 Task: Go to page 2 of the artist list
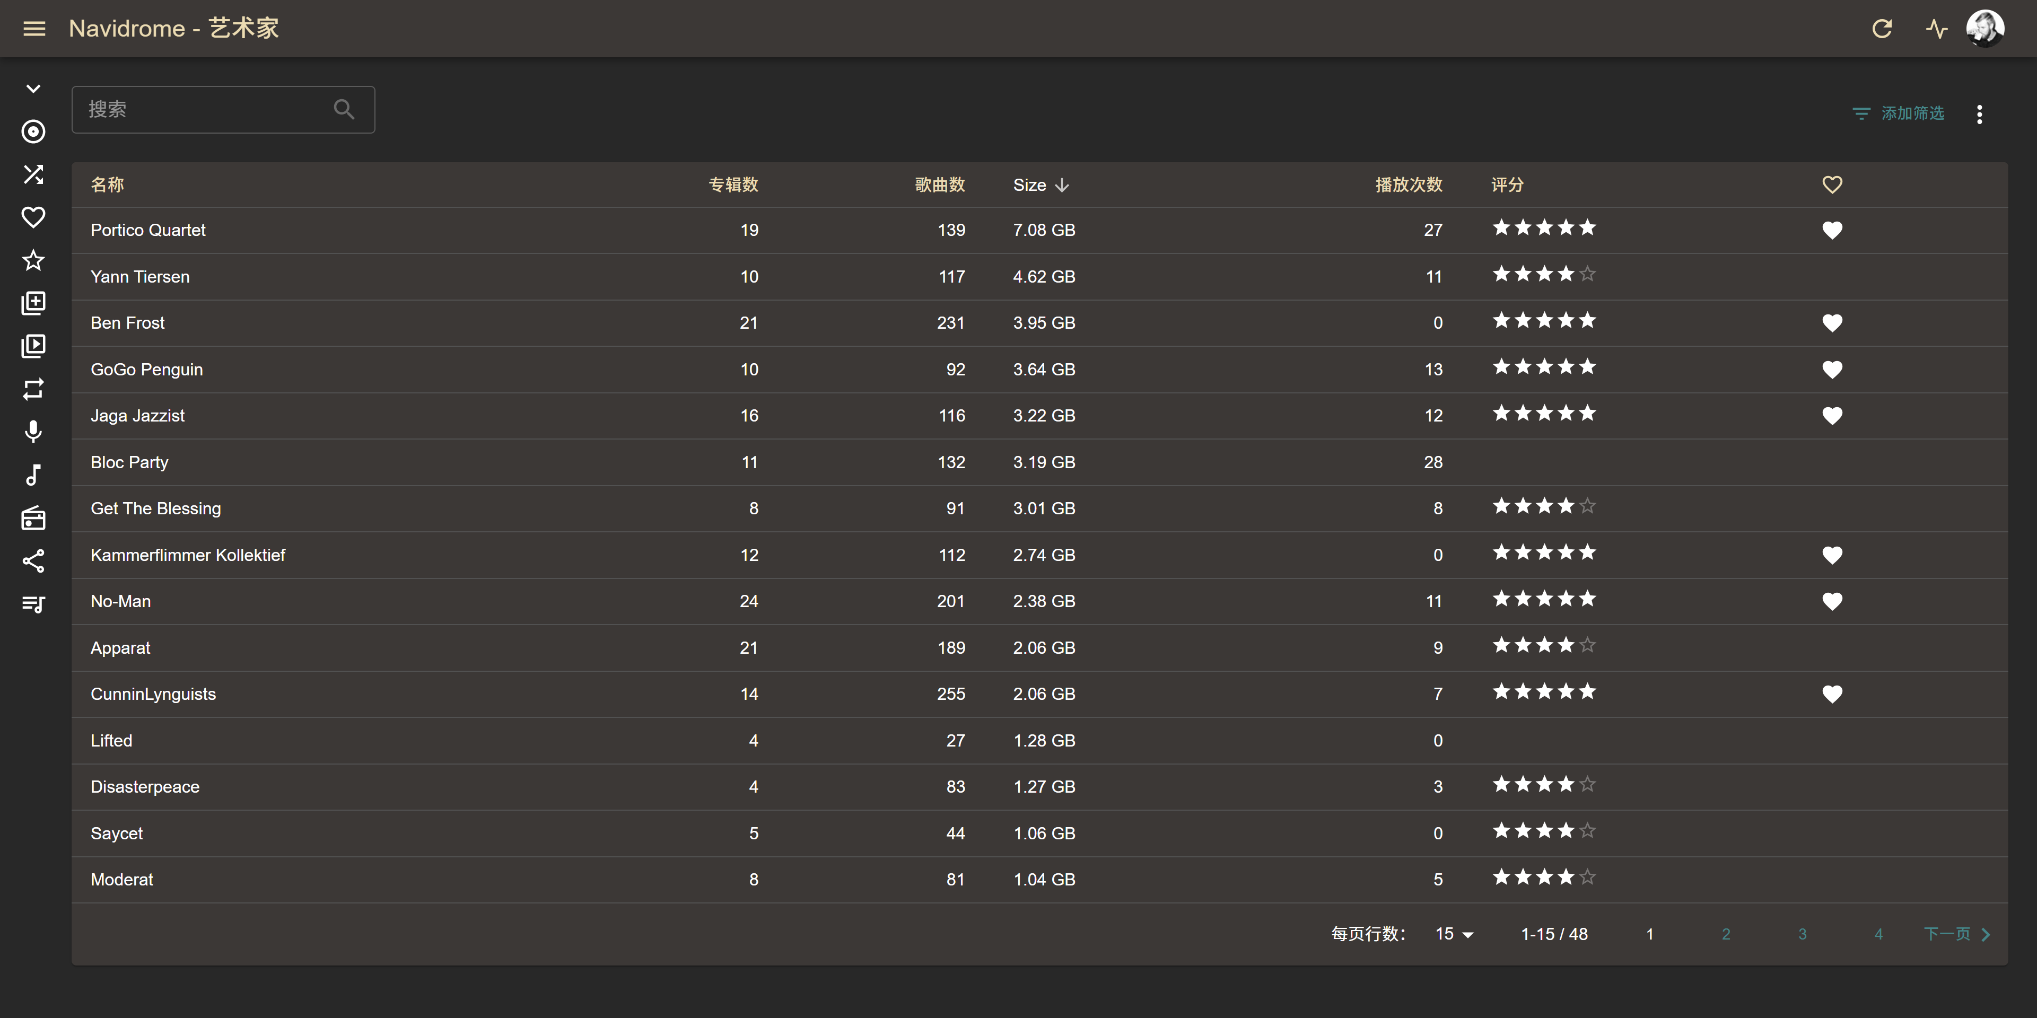[1725, 934]
